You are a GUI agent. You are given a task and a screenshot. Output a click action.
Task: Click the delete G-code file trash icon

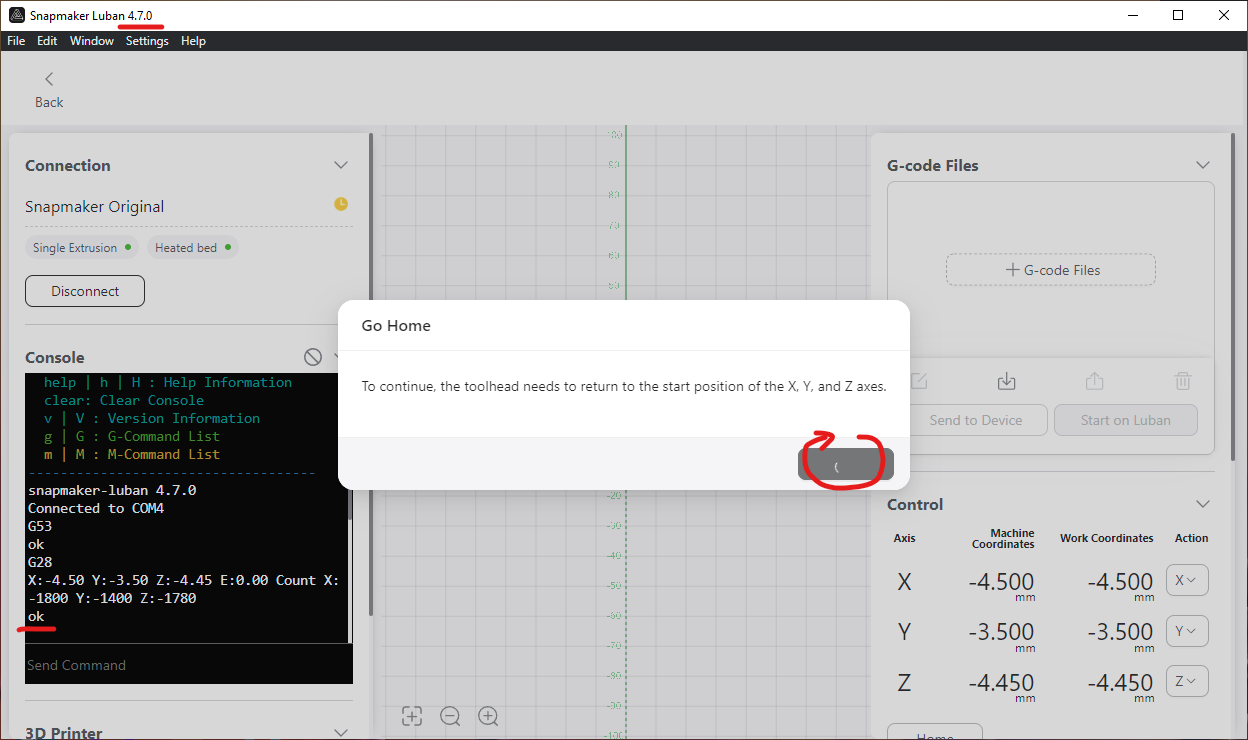pyautogui.click(x=1183, y=381)
